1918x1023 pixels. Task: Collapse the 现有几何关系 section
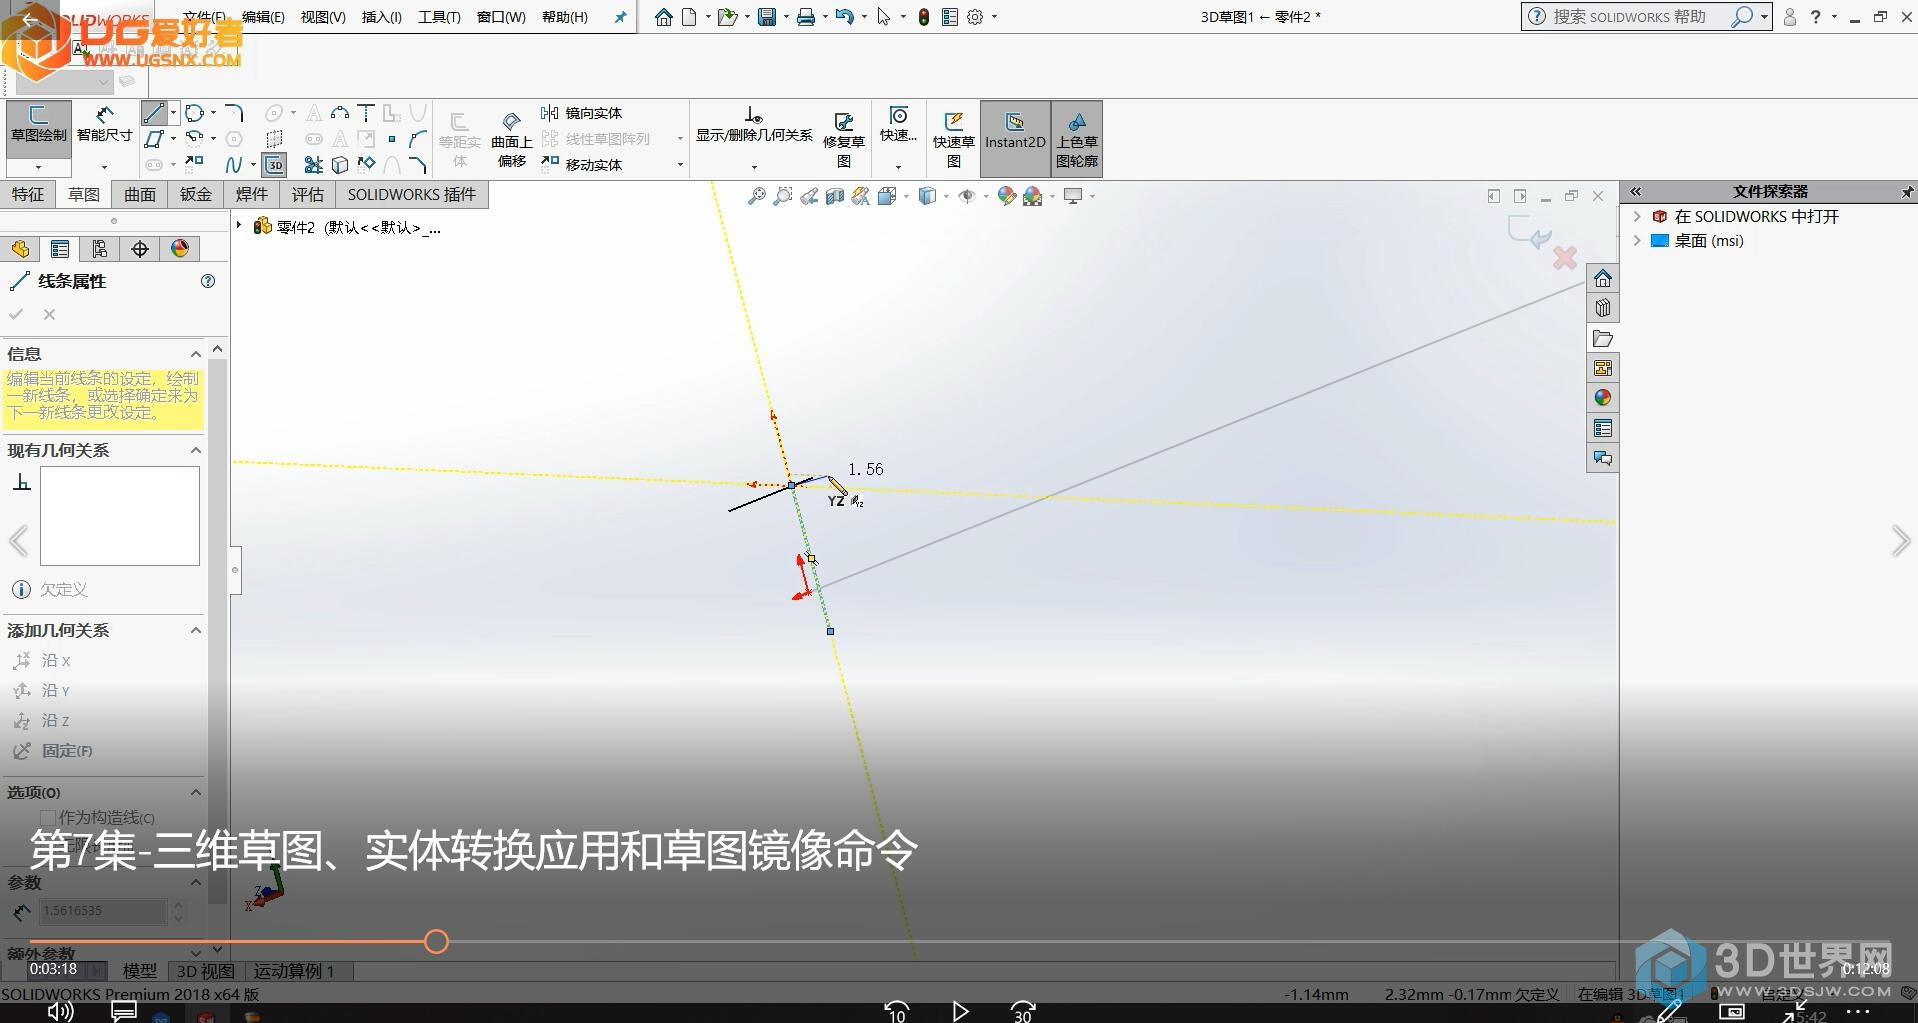pos(196,451)
